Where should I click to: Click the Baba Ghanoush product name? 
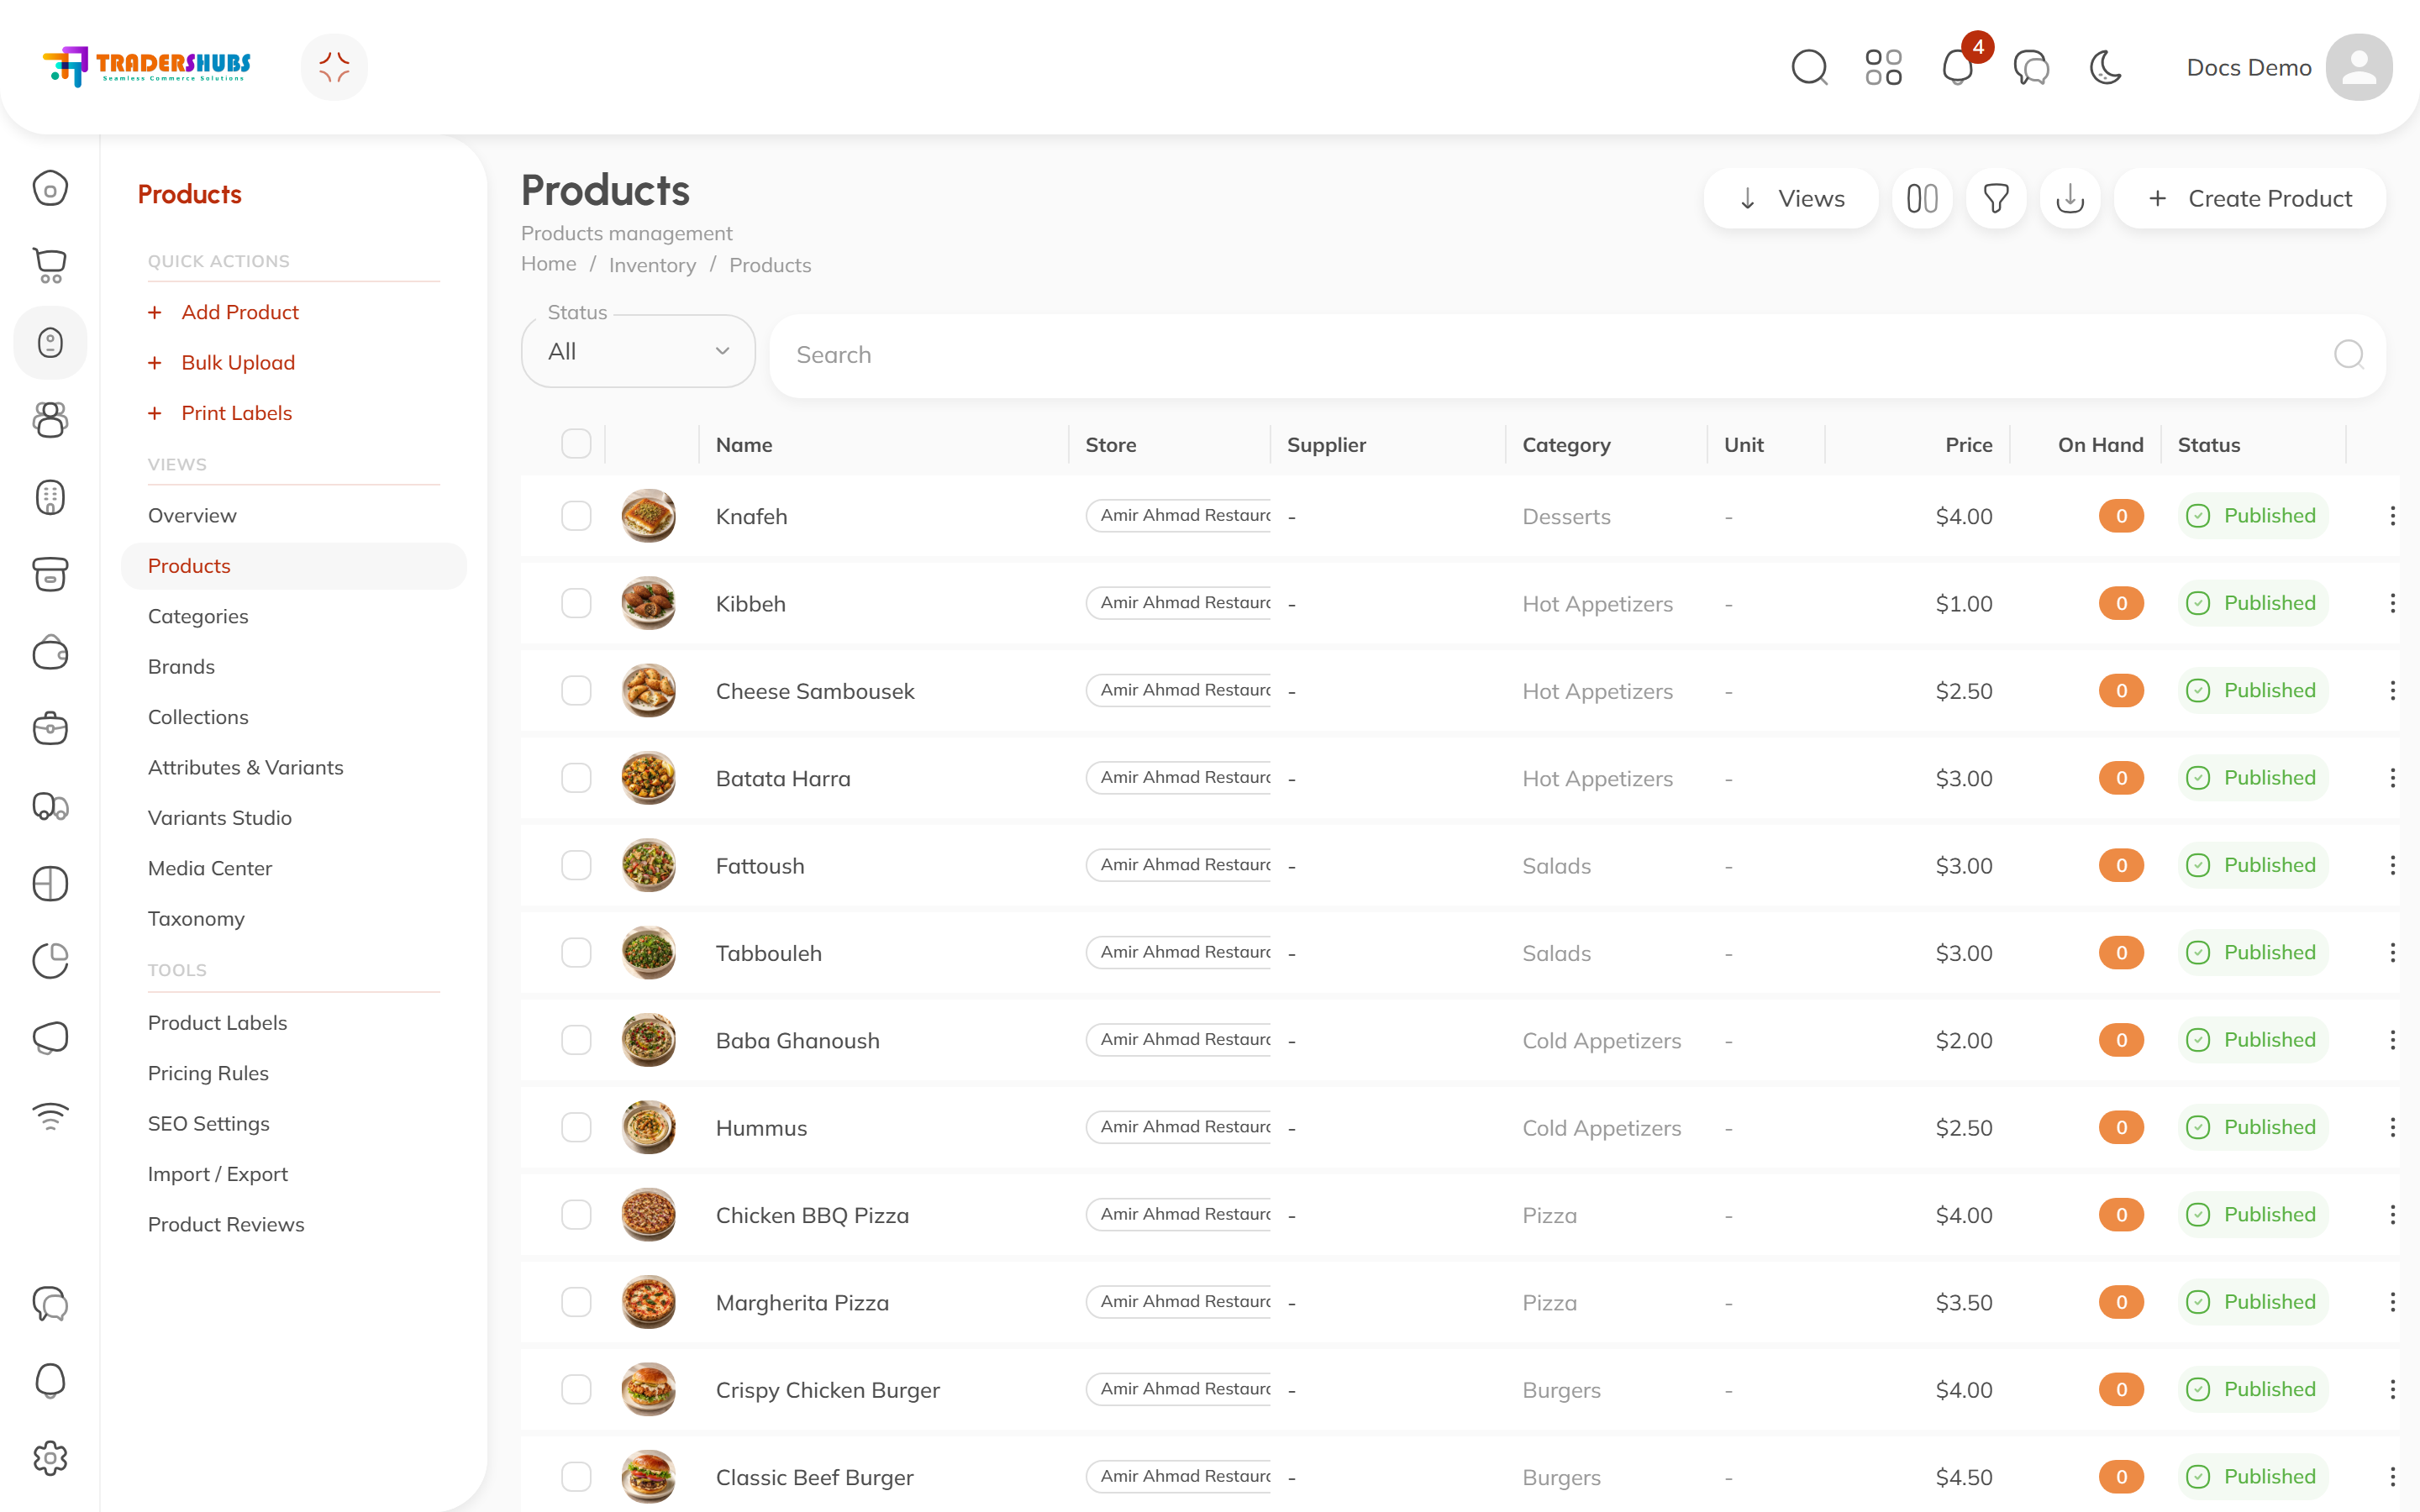click(798, 1040)
